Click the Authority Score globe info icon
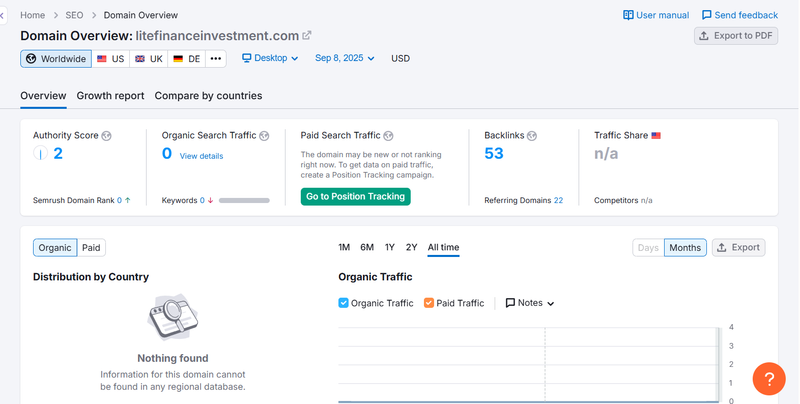The image size is (800, 404). click(106, 136)
